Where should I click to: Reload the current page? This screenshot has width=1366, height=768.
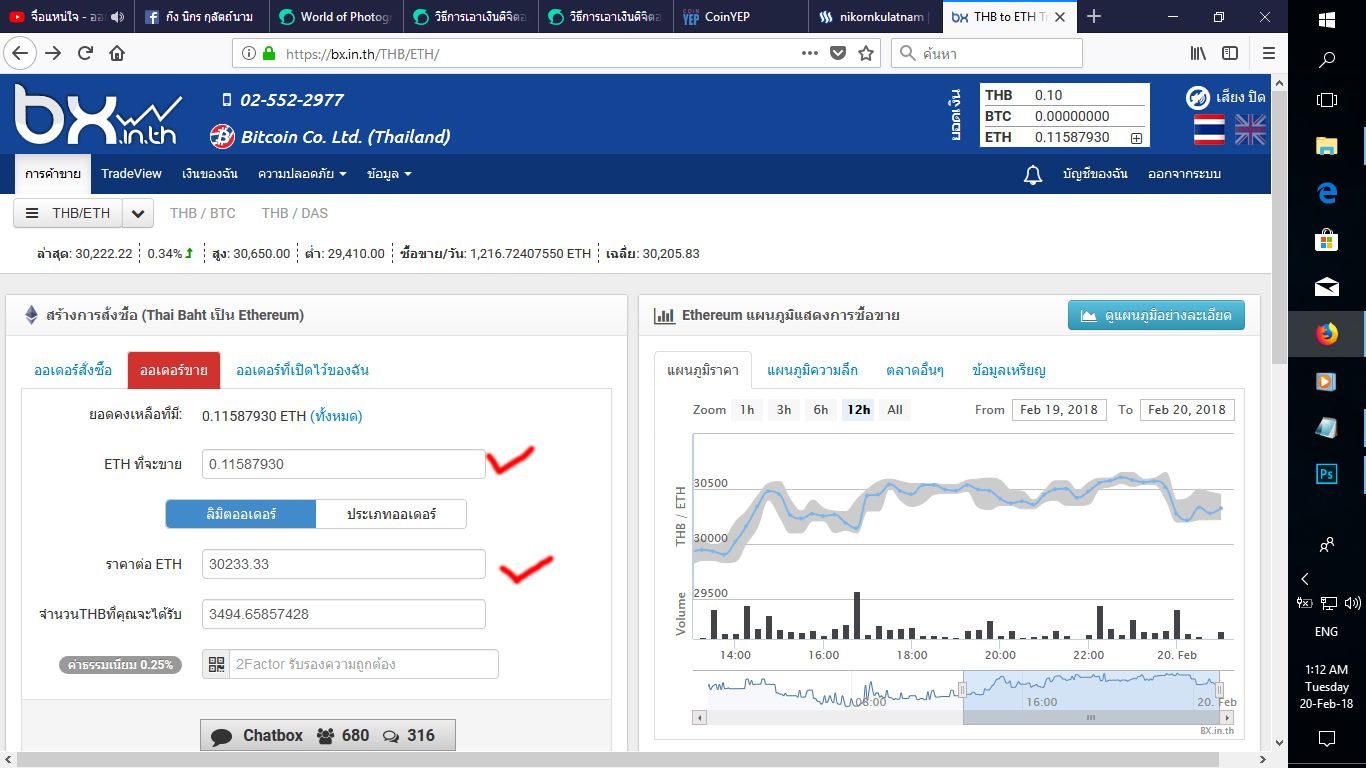pos(85,53)
